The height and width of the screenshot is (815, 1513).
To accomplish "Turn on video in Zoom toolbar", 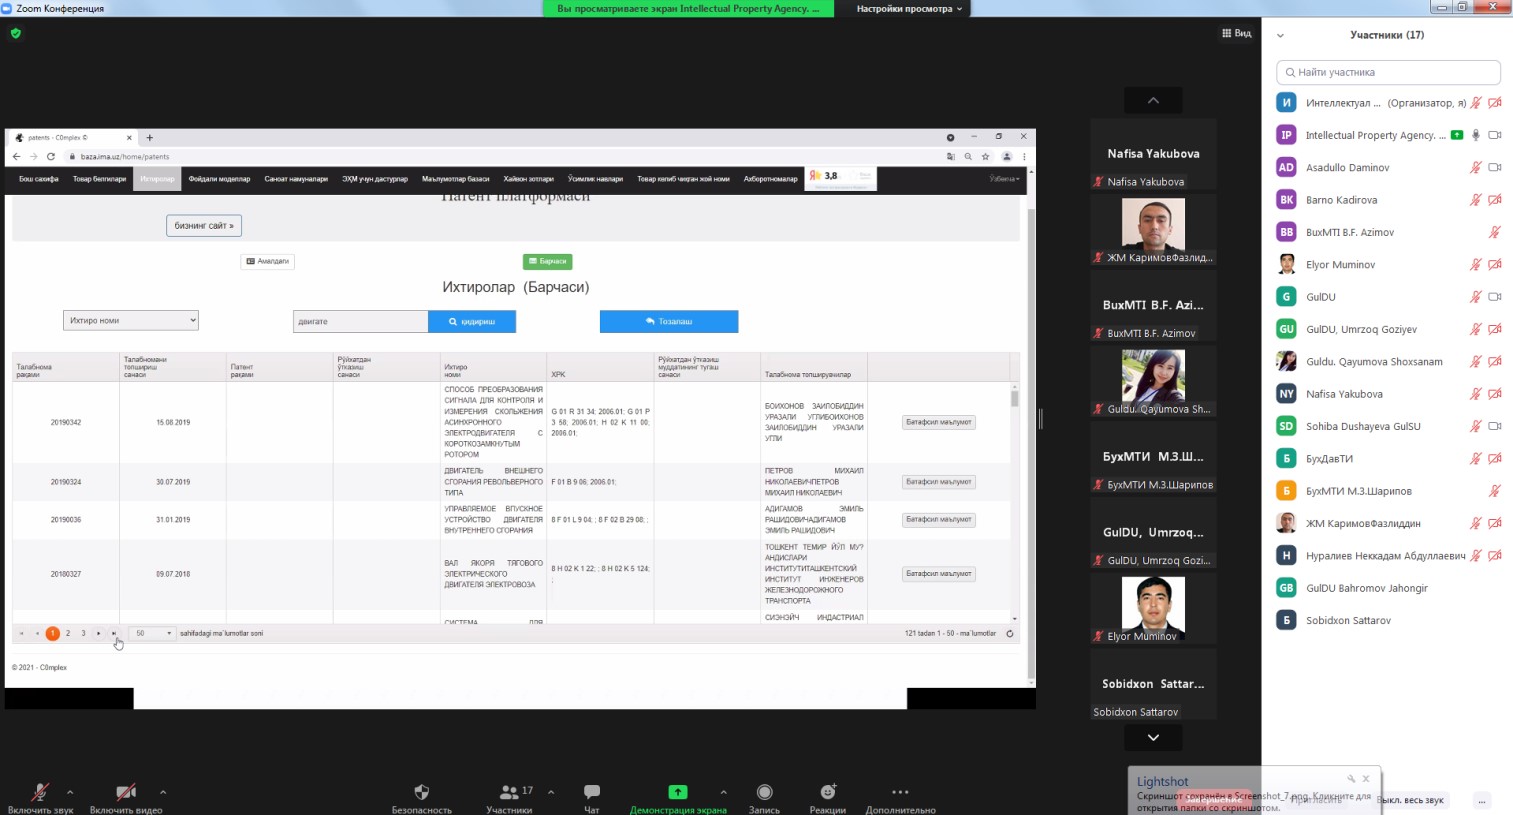I will [125, 792].
